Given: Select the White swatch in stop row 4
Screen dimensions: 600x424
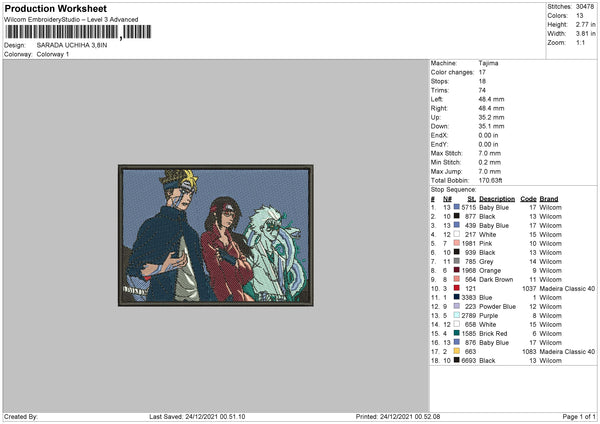Looking at the screenshot, I should tap(457, 234).
